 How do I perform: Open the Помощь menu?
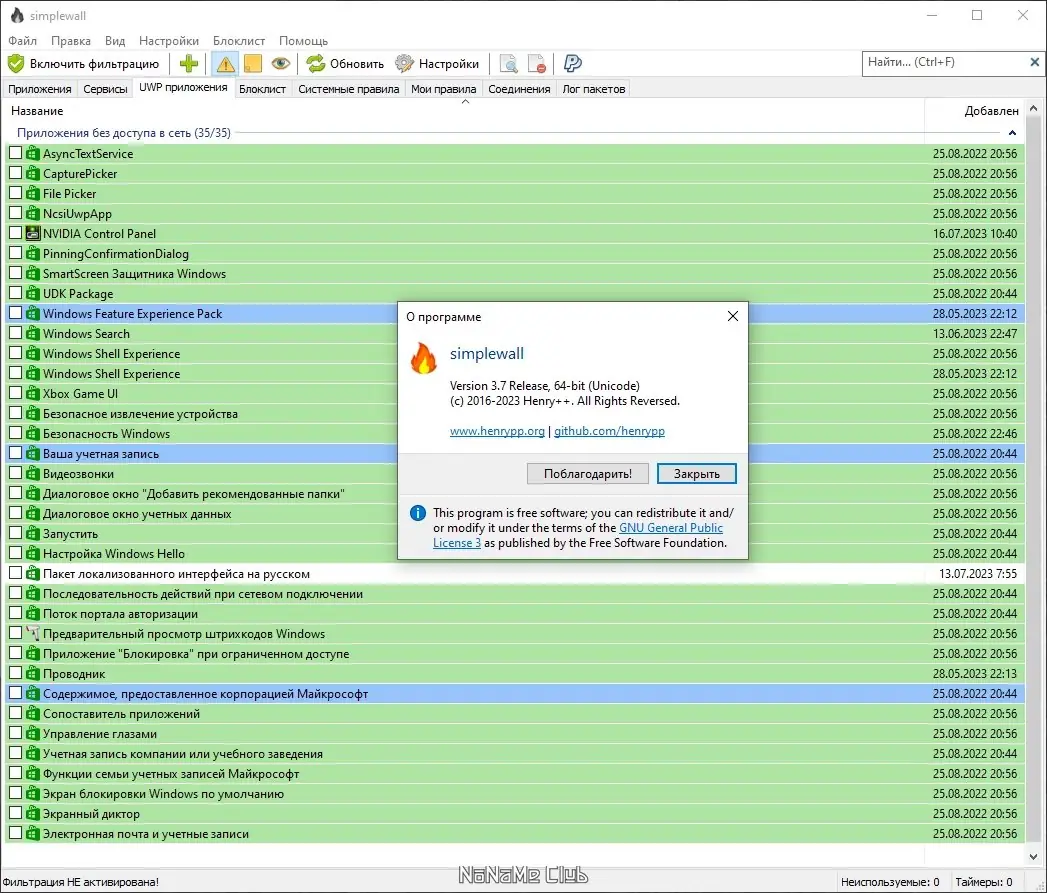(303, 41)
